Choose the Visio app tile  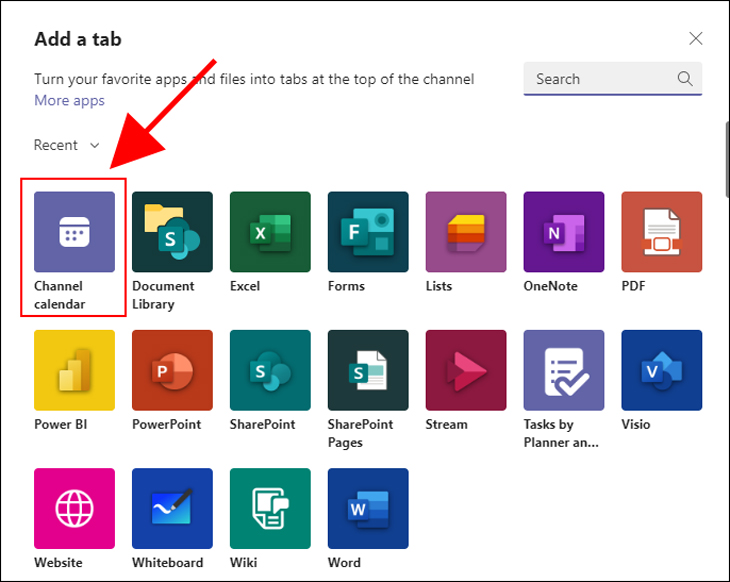[662, 370]
